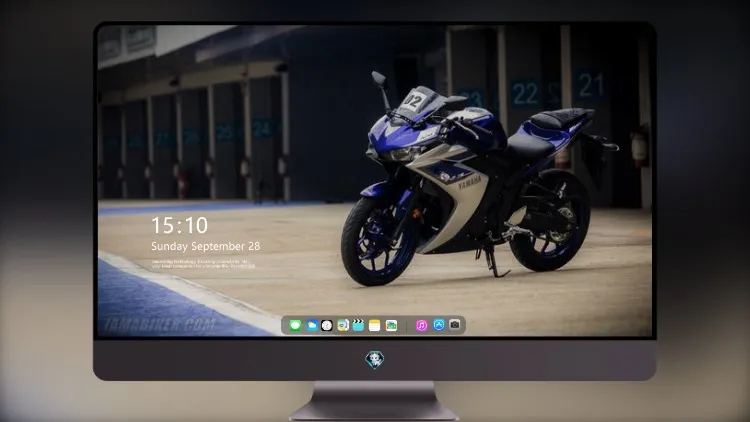Open the Contacts-style icon next to Clock

[343, 325]
